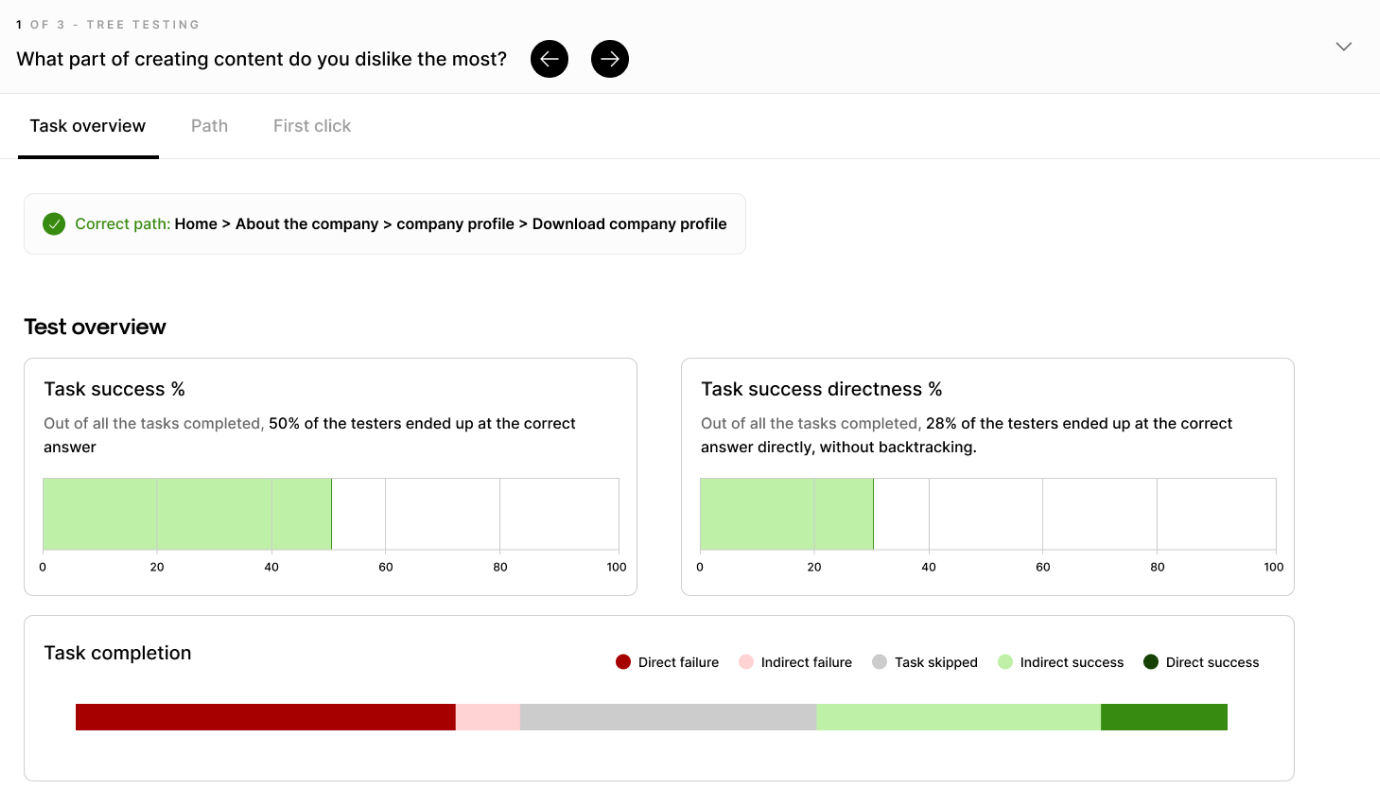Click the previous task arrow button
Image resolution: width=1380 pixels, height=810 pixels.
[549, 59]
